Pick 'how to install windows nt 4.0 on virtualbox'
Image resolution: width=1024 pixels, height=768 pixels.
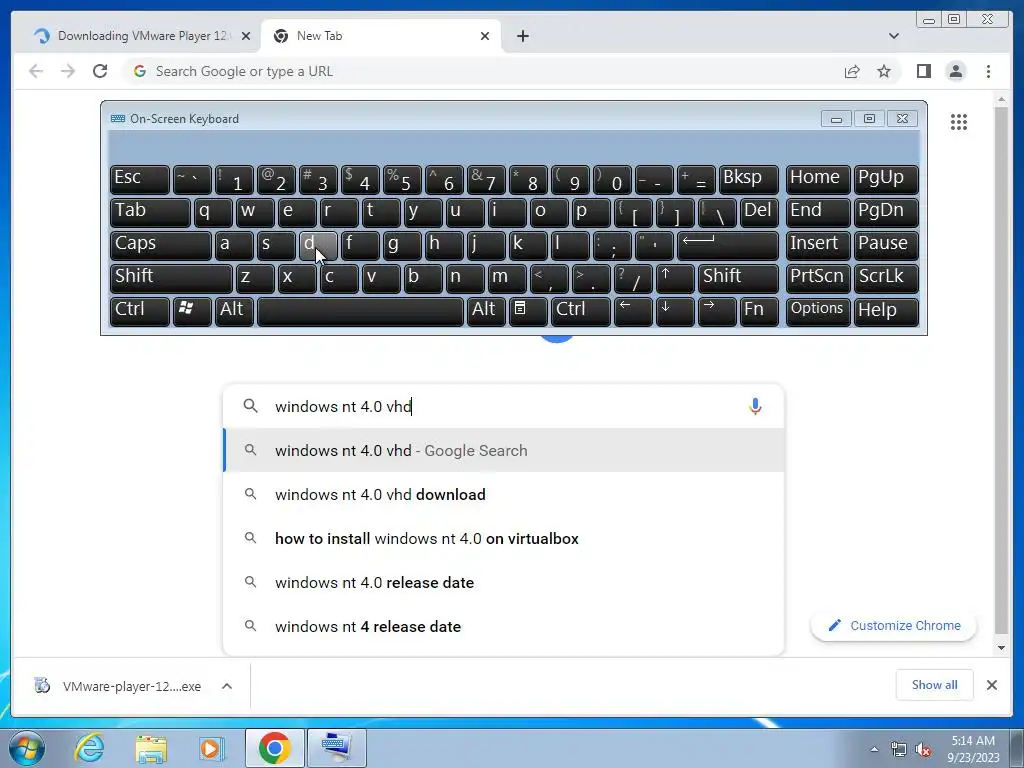click(503, 539)
